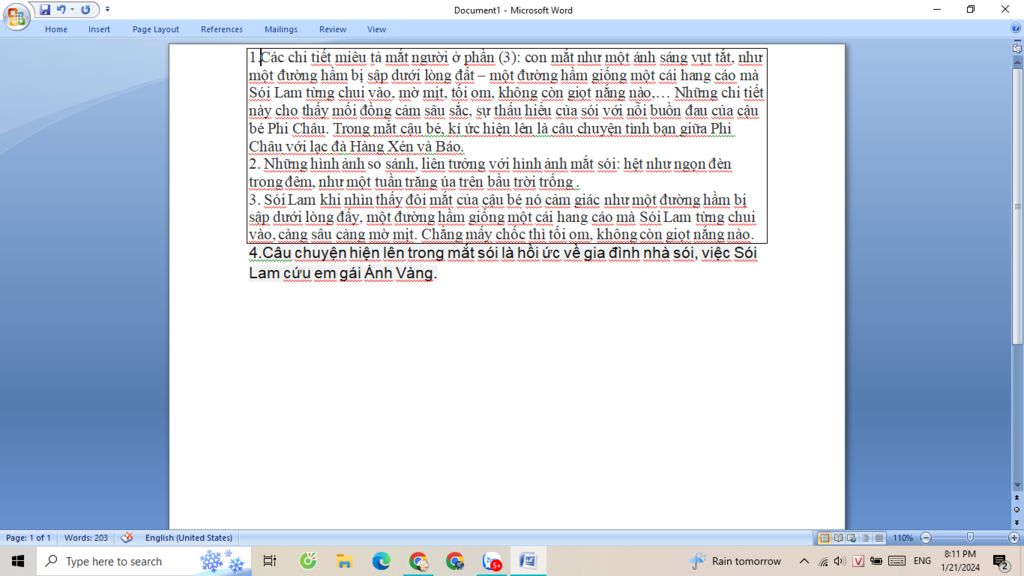Viewport: 1024px width, 576px height.
Task: Switch to the Page Layout tab
Action: (155, 29)
